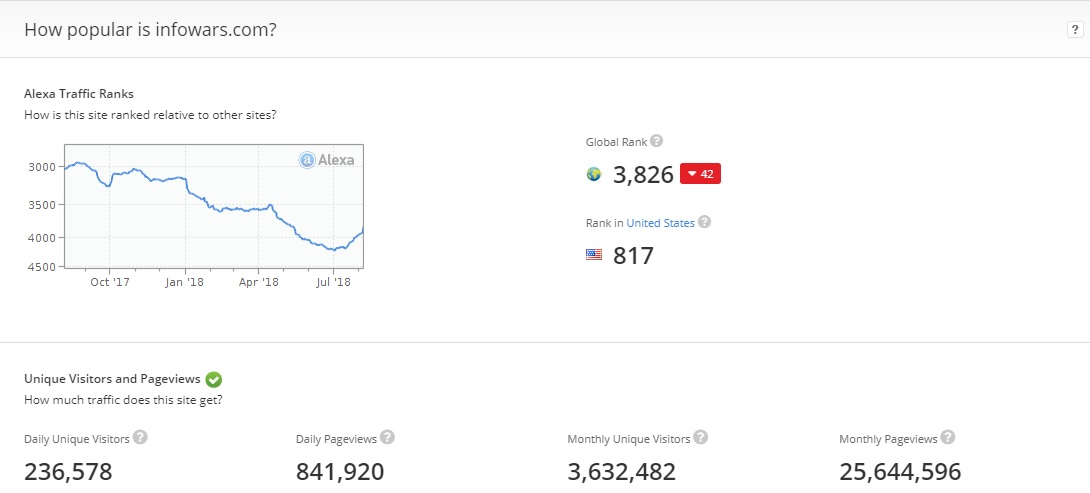Viewport: 1090px width, 493px height.
Task: Click the help question mark button at top right
Action: pyautogui.click(x=1075, y=29)
